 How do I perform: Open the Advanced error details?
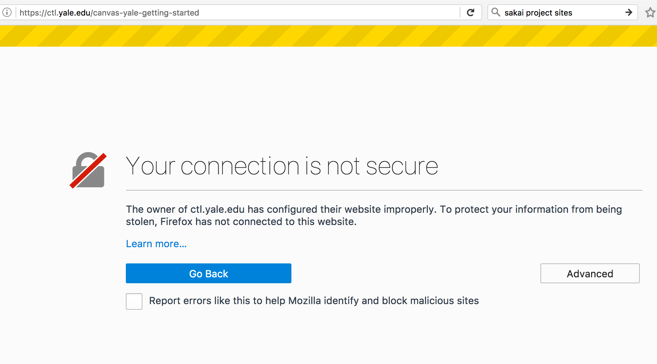click(590, 274)
